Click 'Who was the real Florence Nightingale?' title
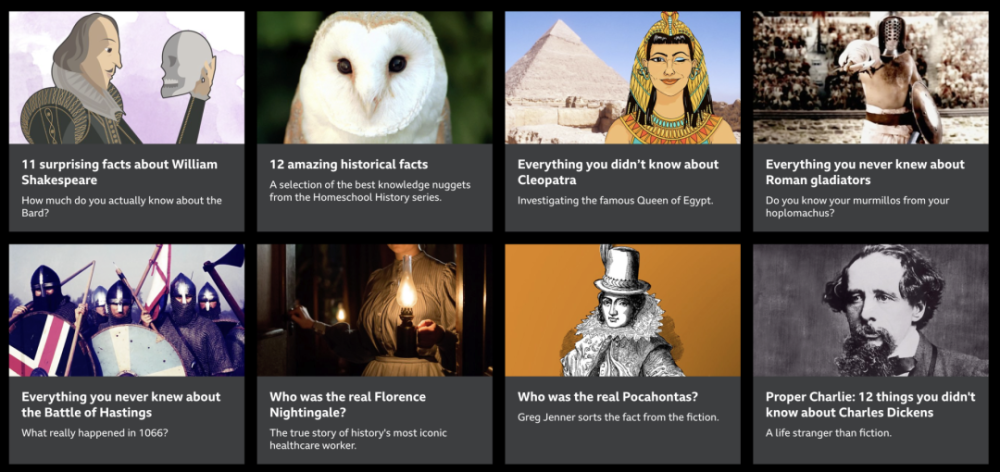Screen dimensions: 1000x472 (x=348, y=404)
